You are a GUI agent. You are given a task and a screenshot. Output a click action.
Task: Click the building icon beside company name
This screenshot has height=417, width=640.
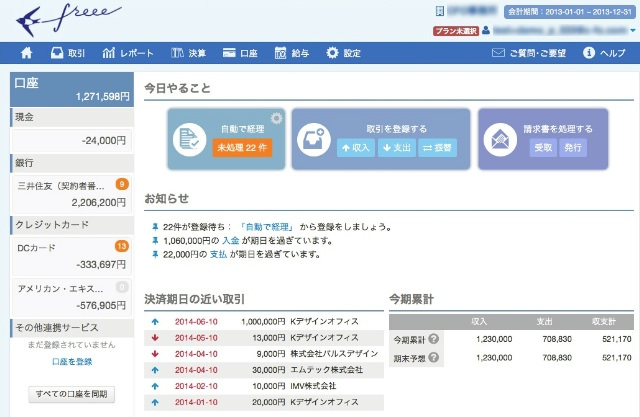[x=440, y=11]
